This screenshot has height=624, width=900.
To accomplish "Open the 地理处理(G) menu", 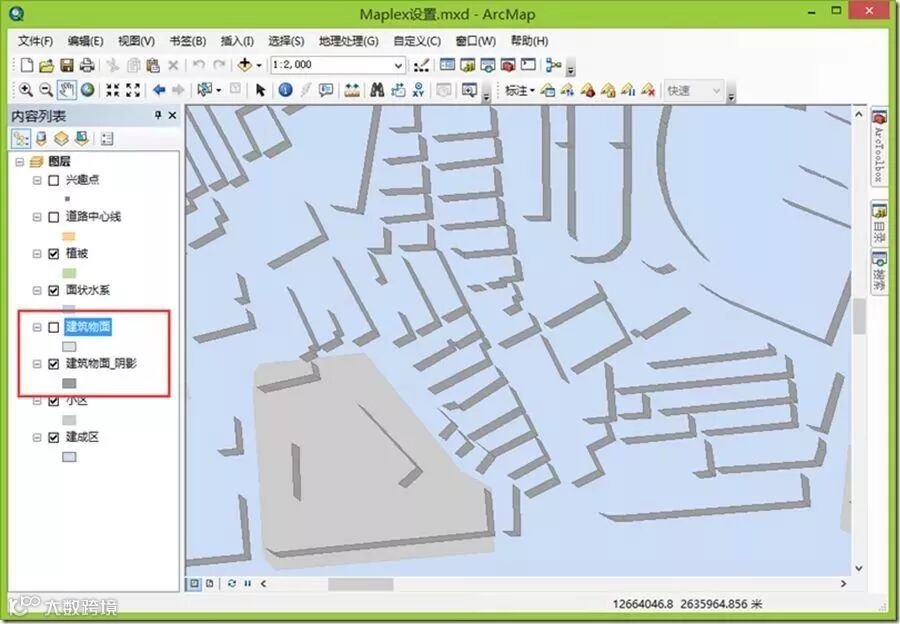I will (348, 41).
